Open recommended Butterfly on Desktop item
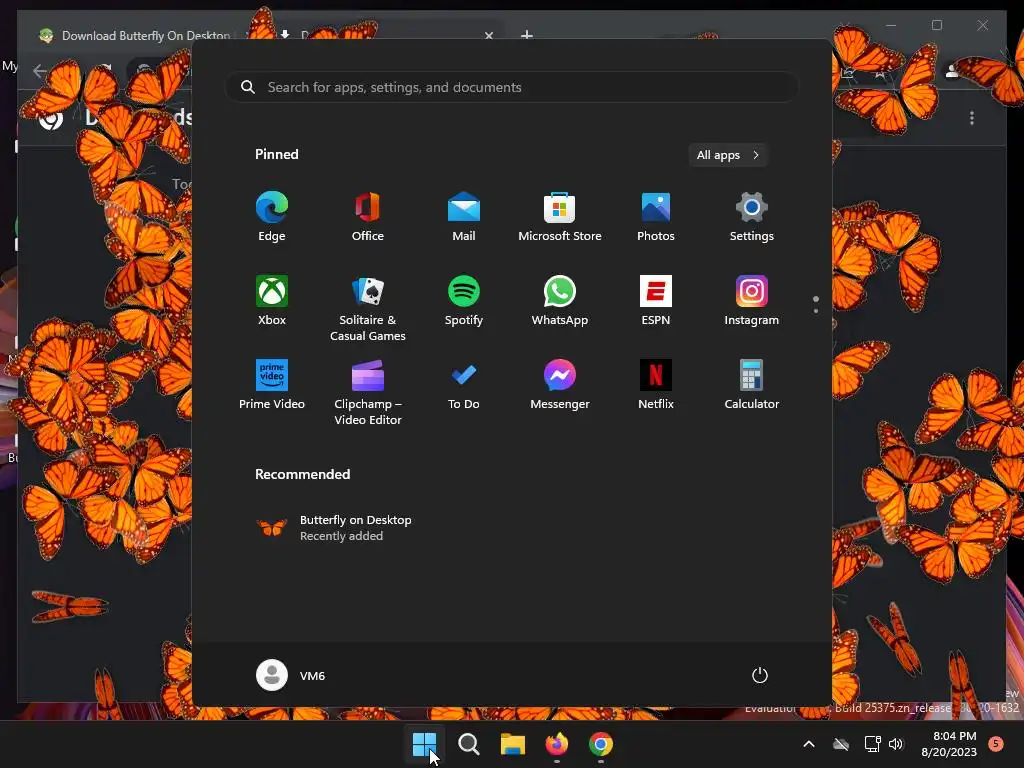The height and width of the screenshot is (768, 1024). tap(334, 528)
